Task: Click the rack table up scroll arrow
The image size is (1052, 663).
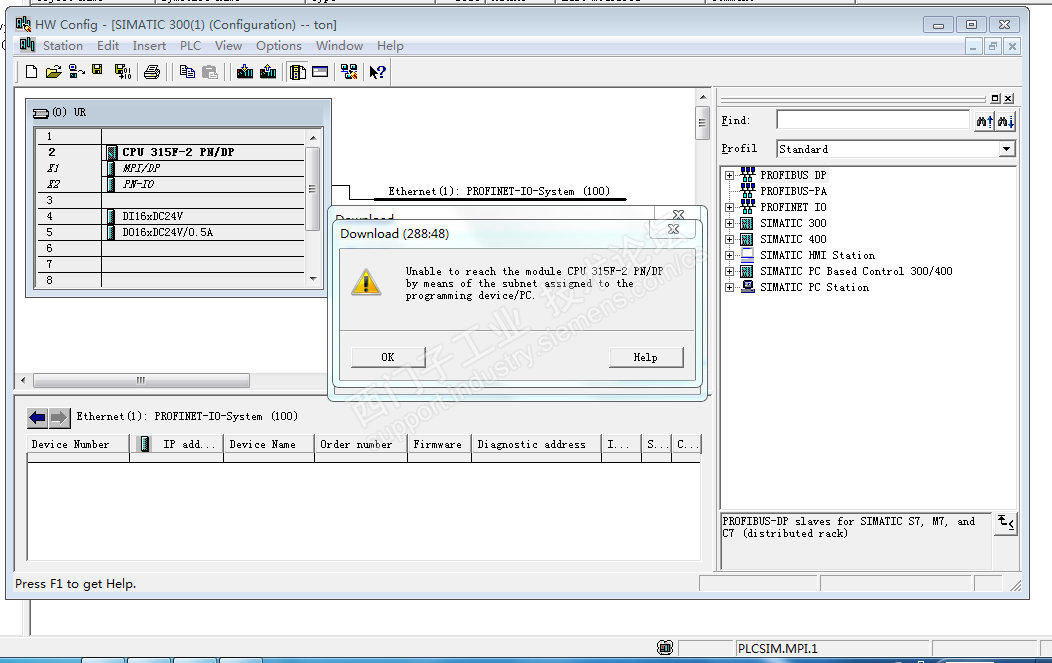Action: point(313,138)
